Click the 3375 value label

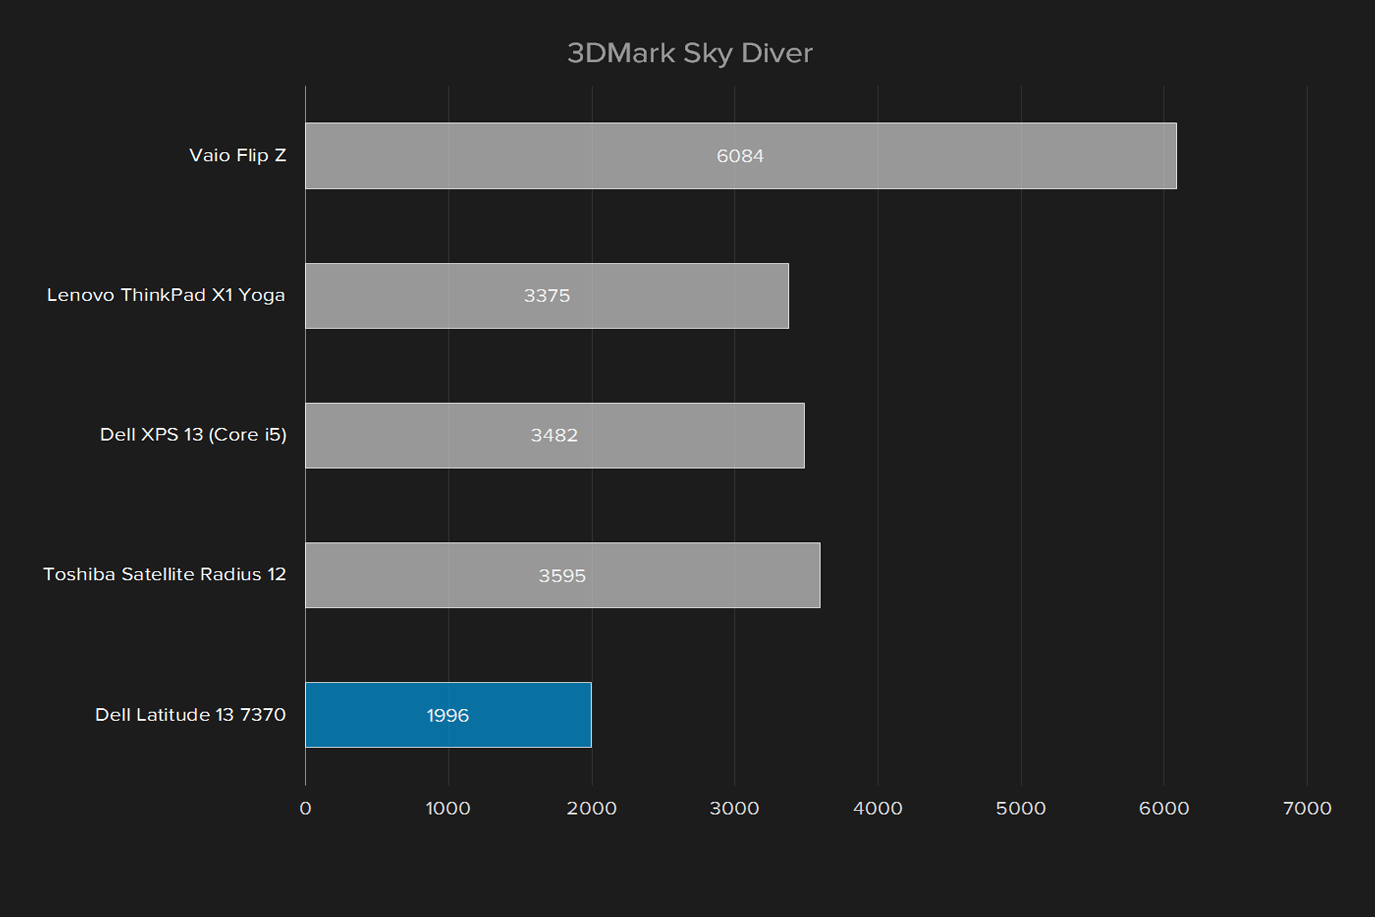click(547, 296)
